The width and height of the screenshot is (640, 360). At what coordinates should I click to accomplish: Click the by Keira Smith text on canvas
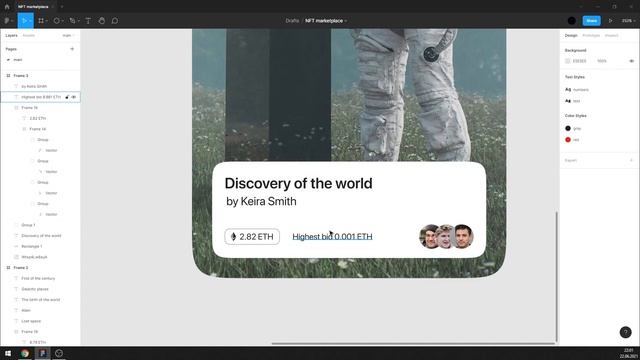261,201
